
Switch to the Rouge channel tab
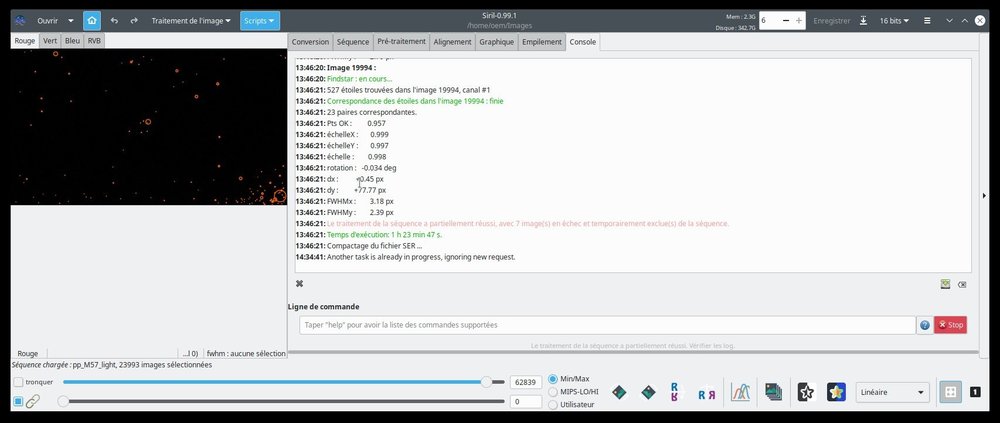coord(25,41)
